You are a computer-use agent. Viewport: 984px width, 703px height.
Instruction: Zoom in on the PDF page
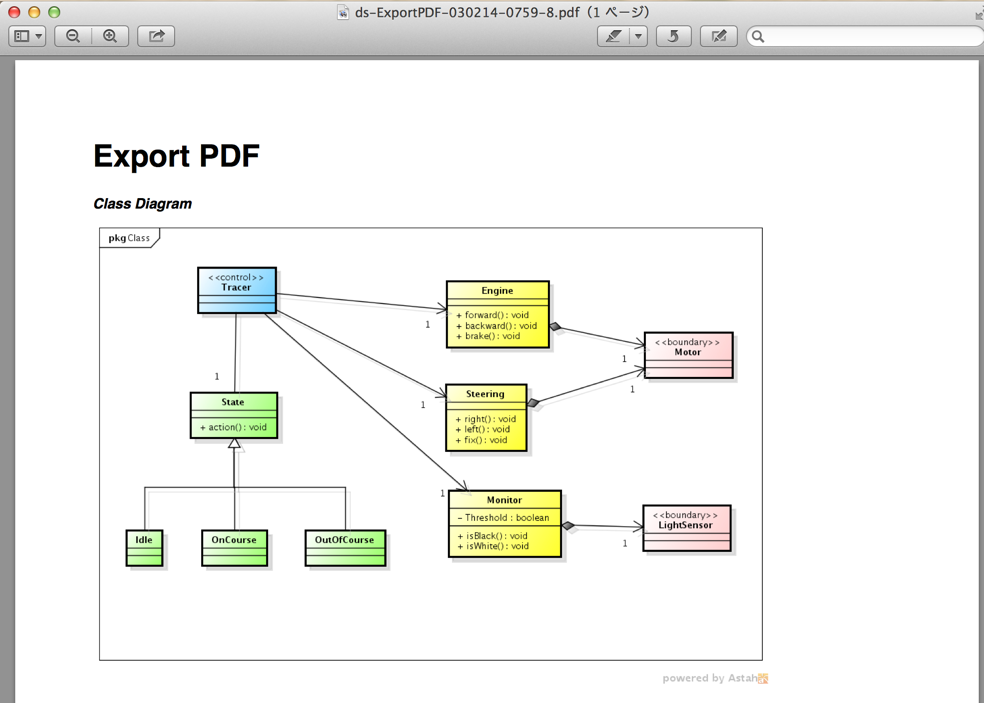pos(110,36)
